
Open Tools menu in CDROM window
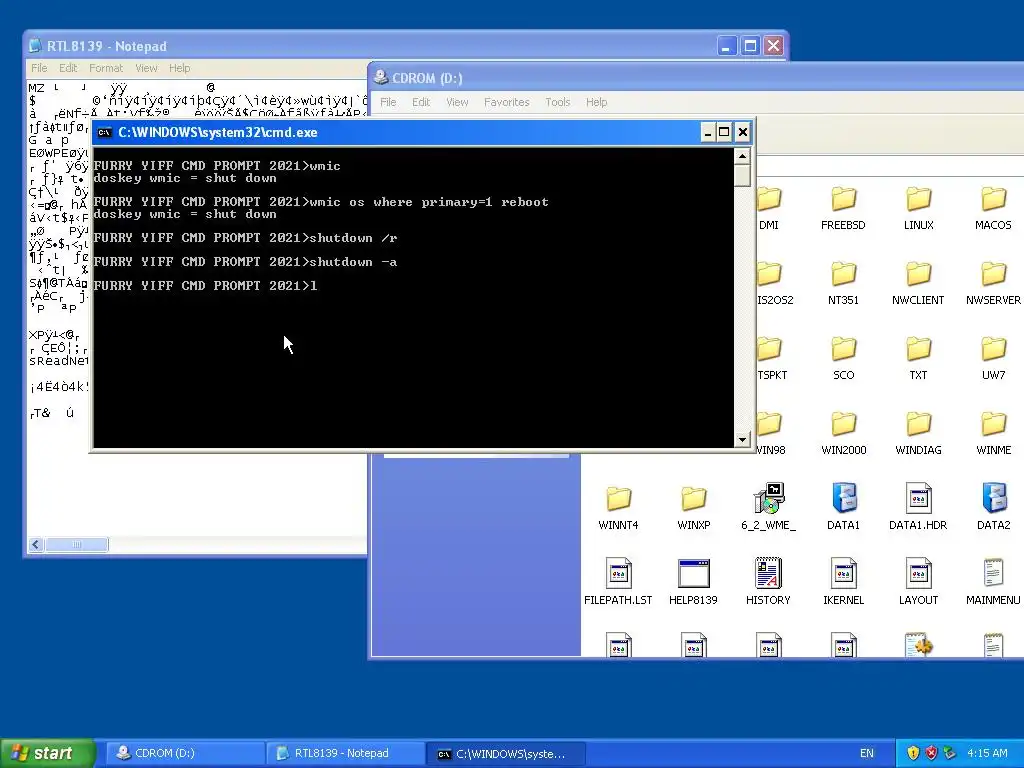558,102
